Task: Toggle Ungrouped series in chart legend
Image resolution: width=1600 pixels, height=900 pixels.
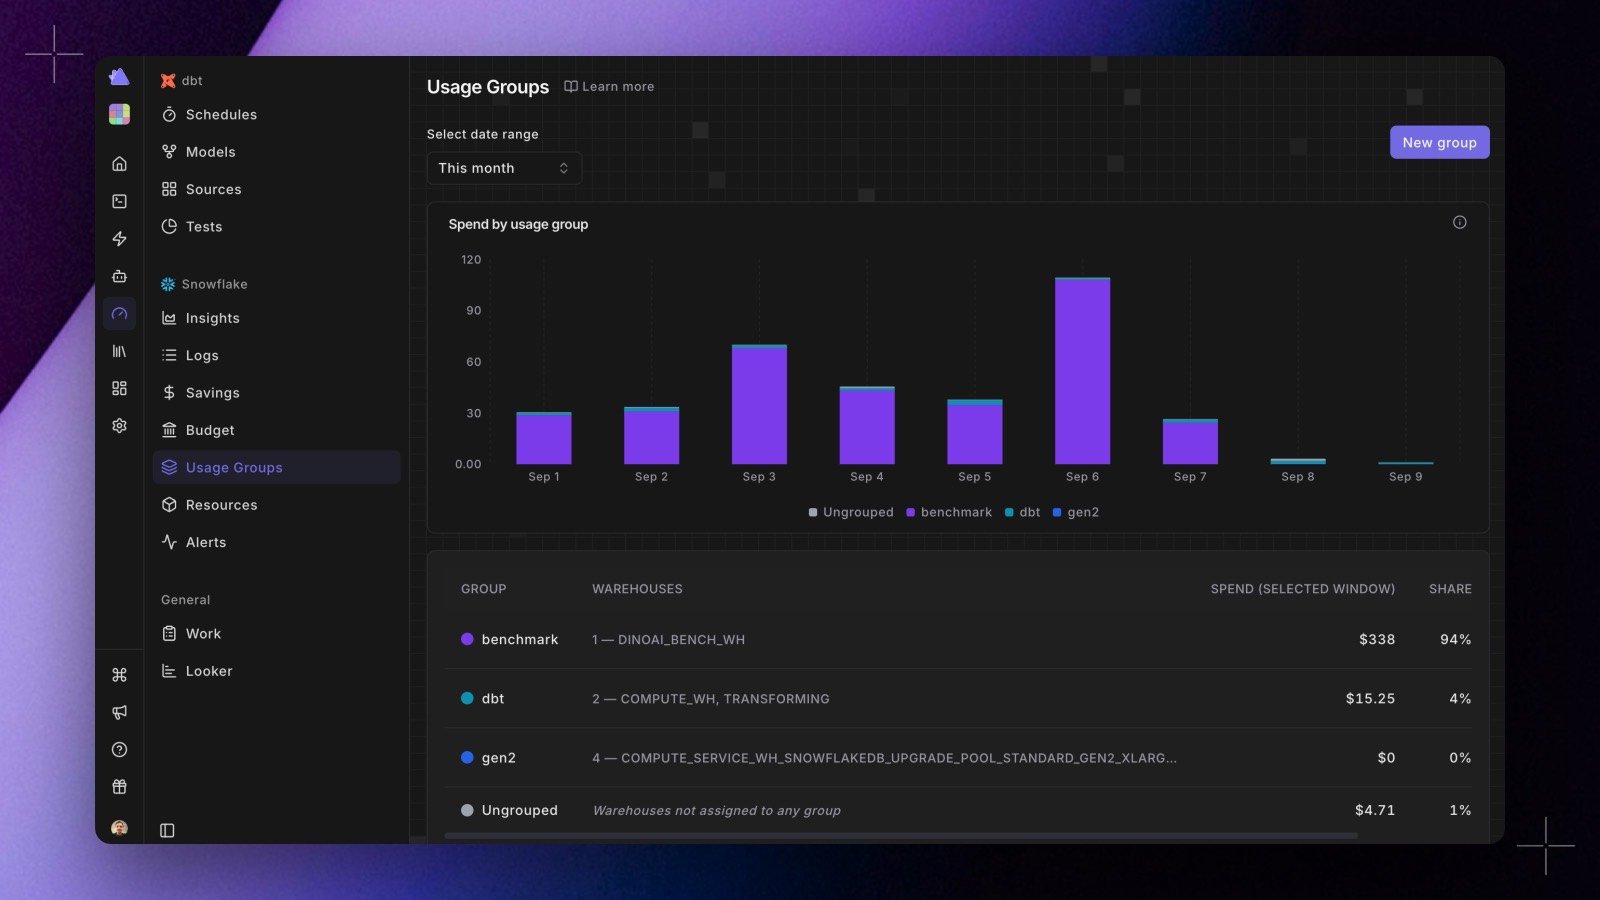Action: point(851,512)
